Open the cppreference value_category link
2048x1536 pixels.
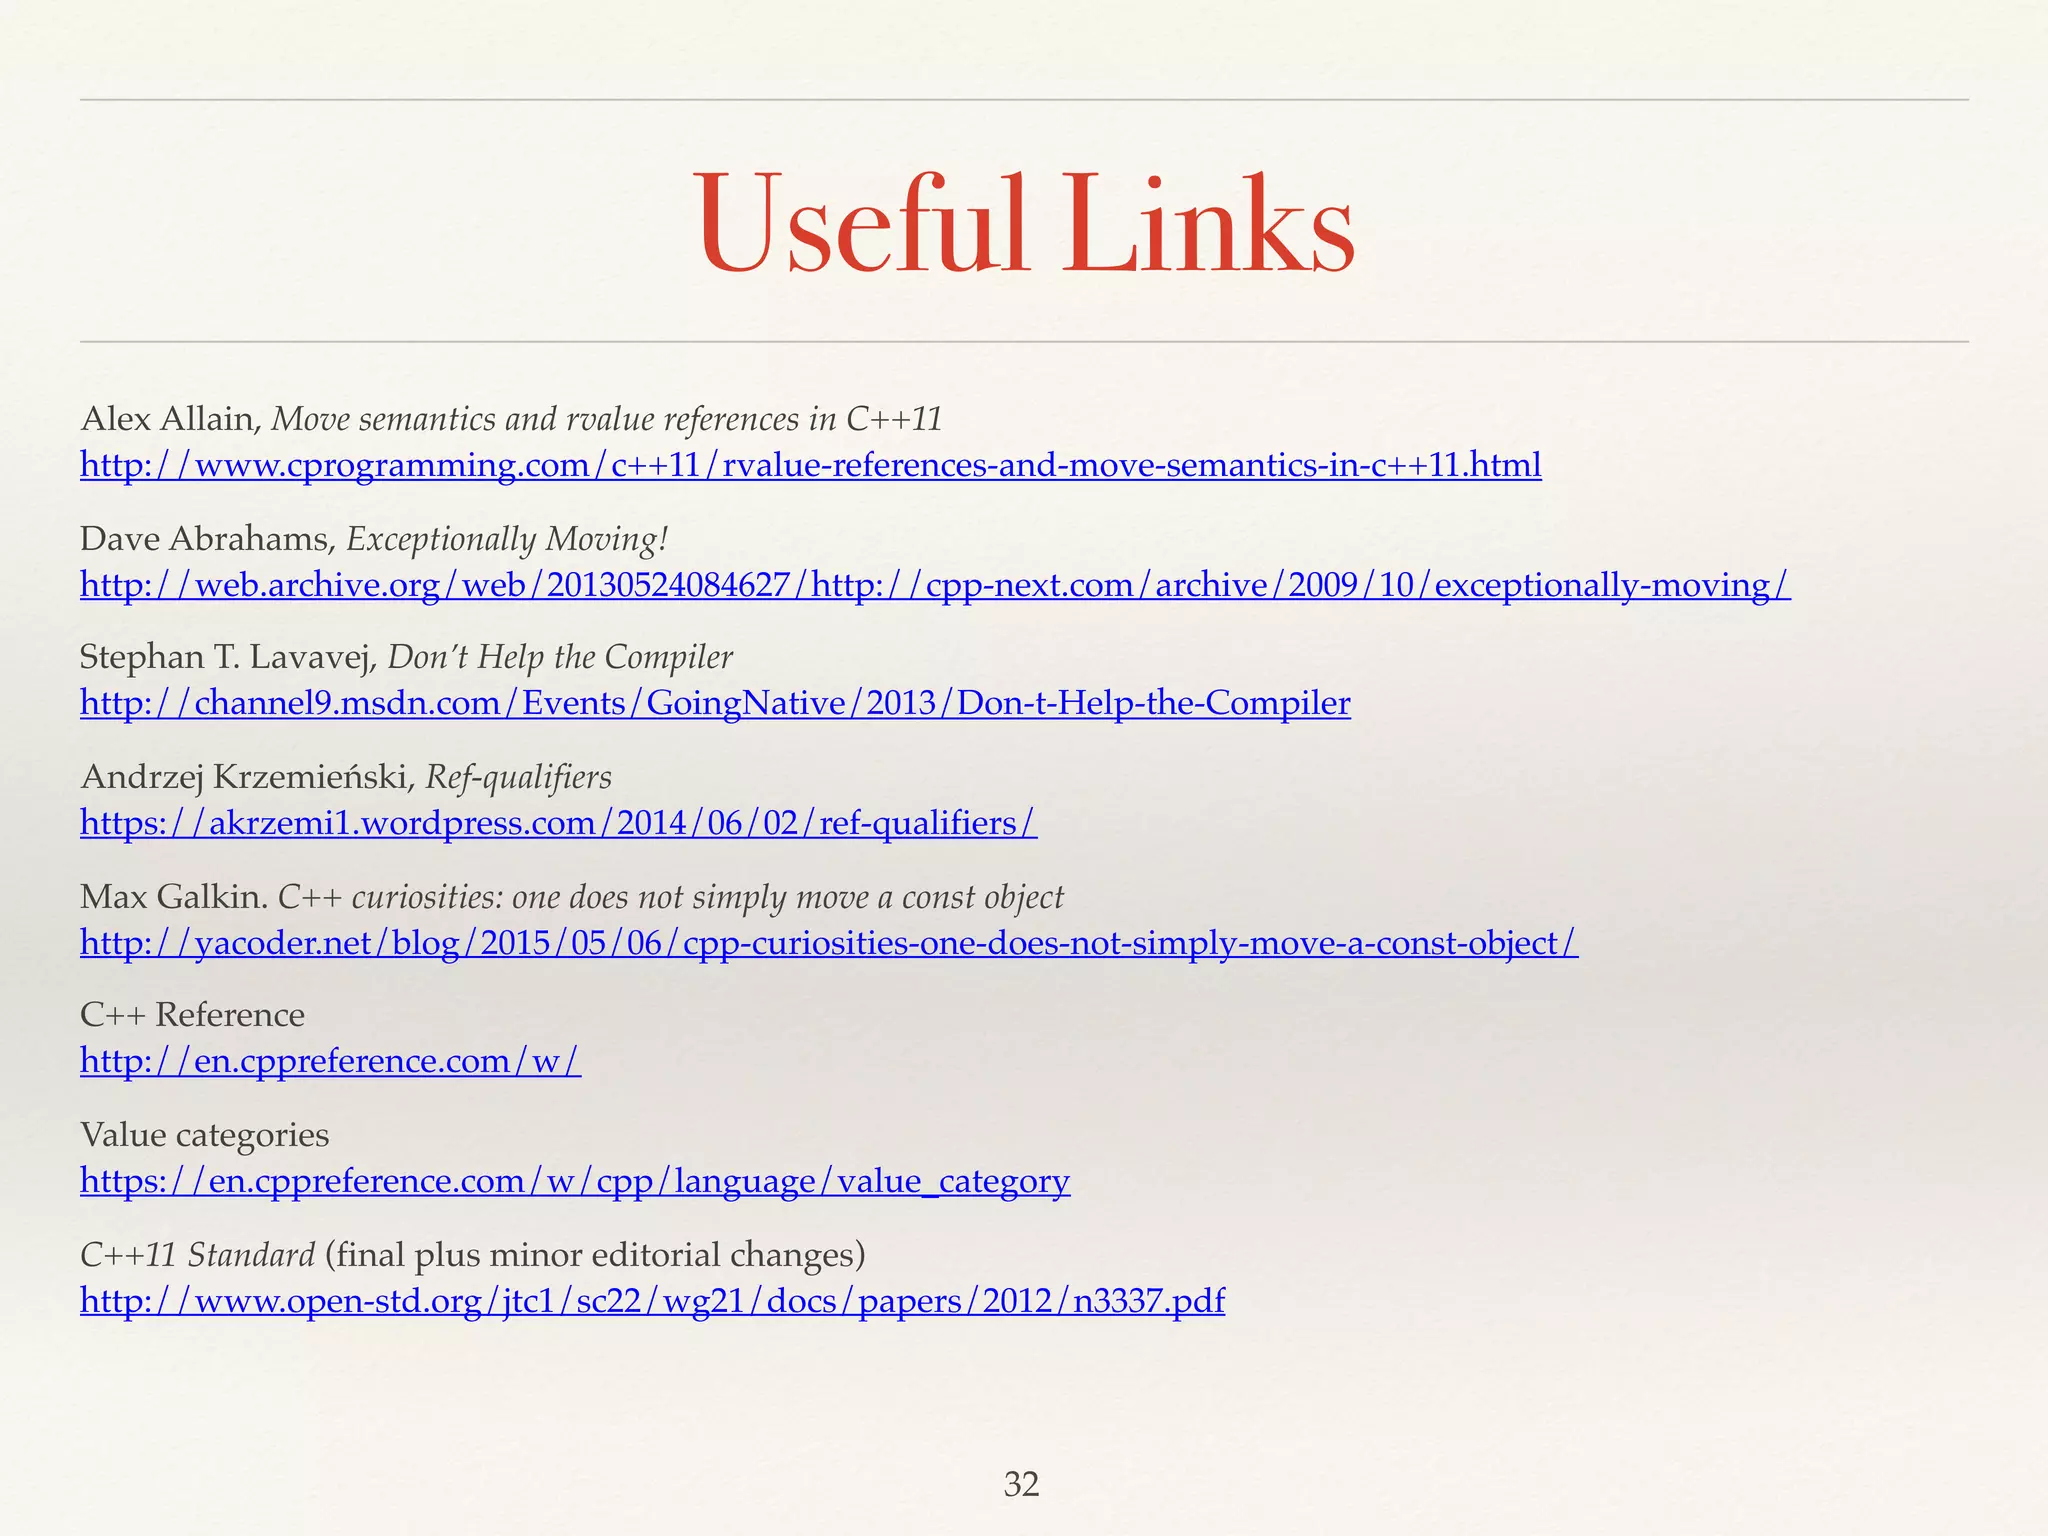(x=575, y=1182)
